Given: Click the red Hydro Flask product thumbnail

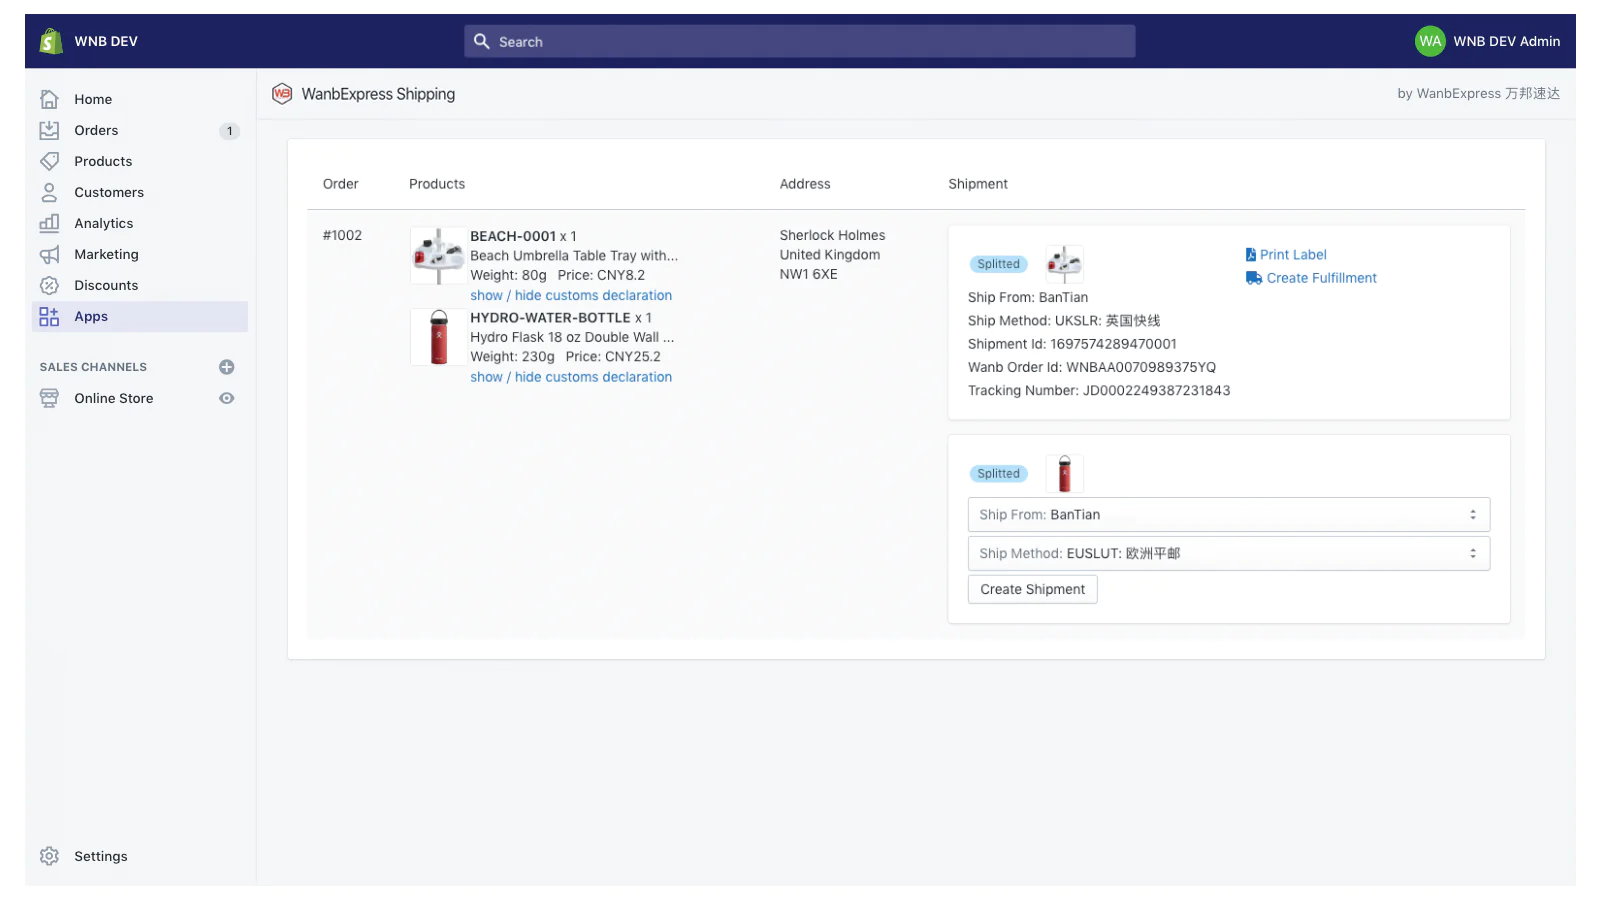Looking at the screenshot, I should (438, 337).
